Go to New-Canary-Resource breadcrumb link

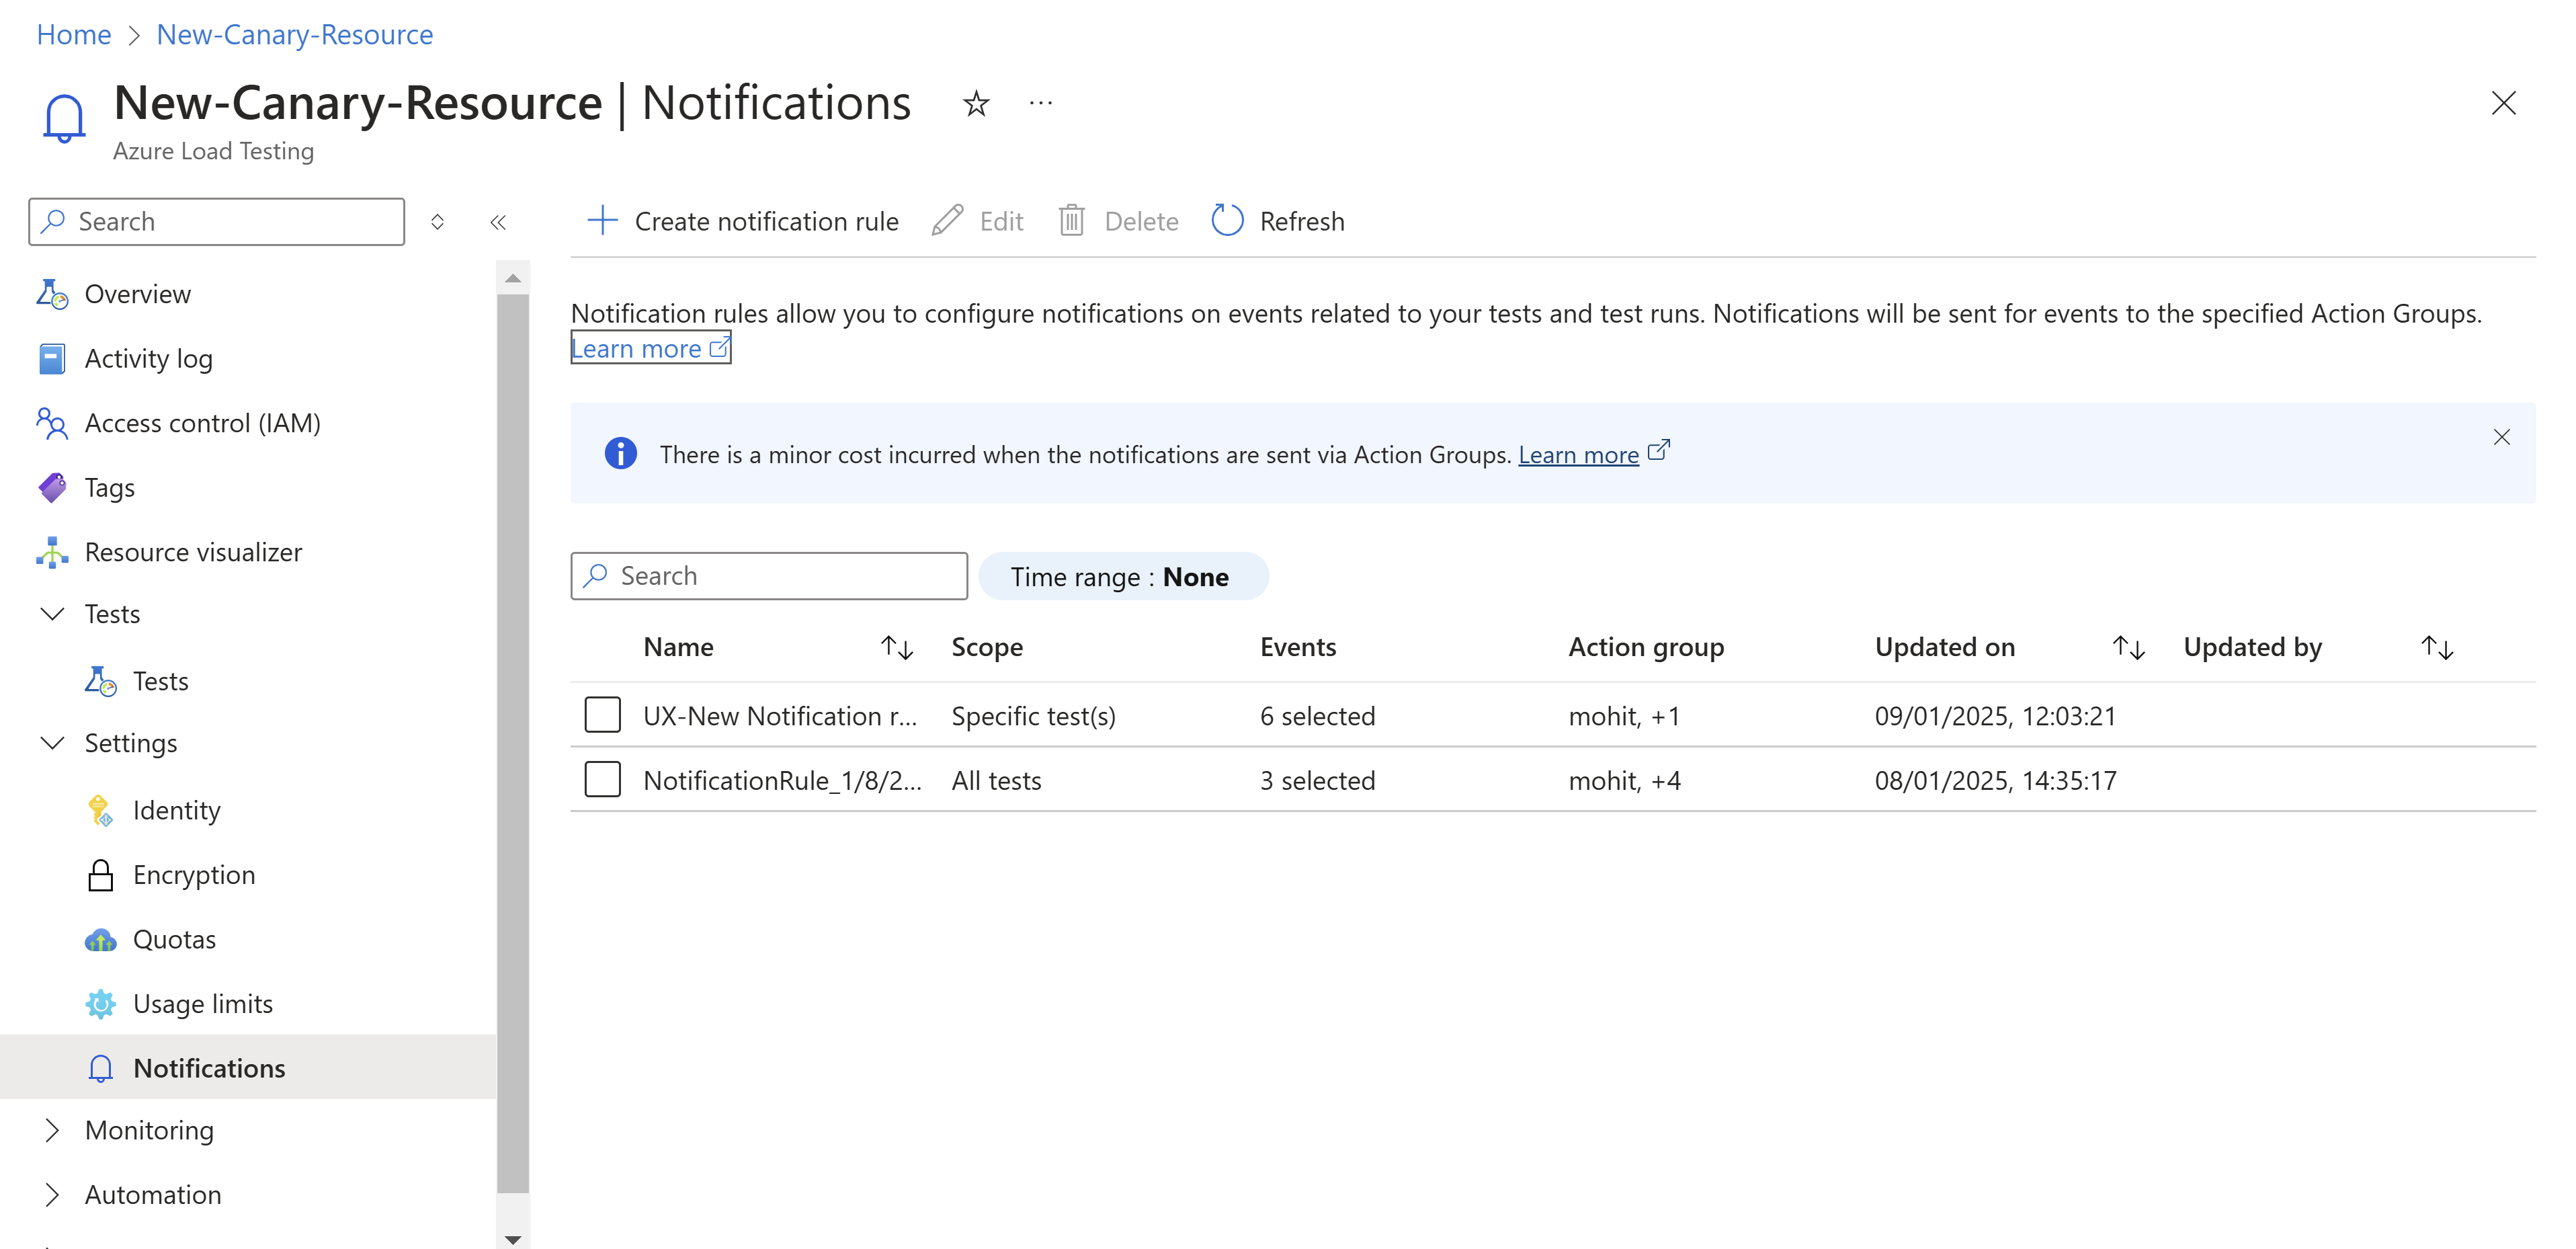click(x=295, y=34)
